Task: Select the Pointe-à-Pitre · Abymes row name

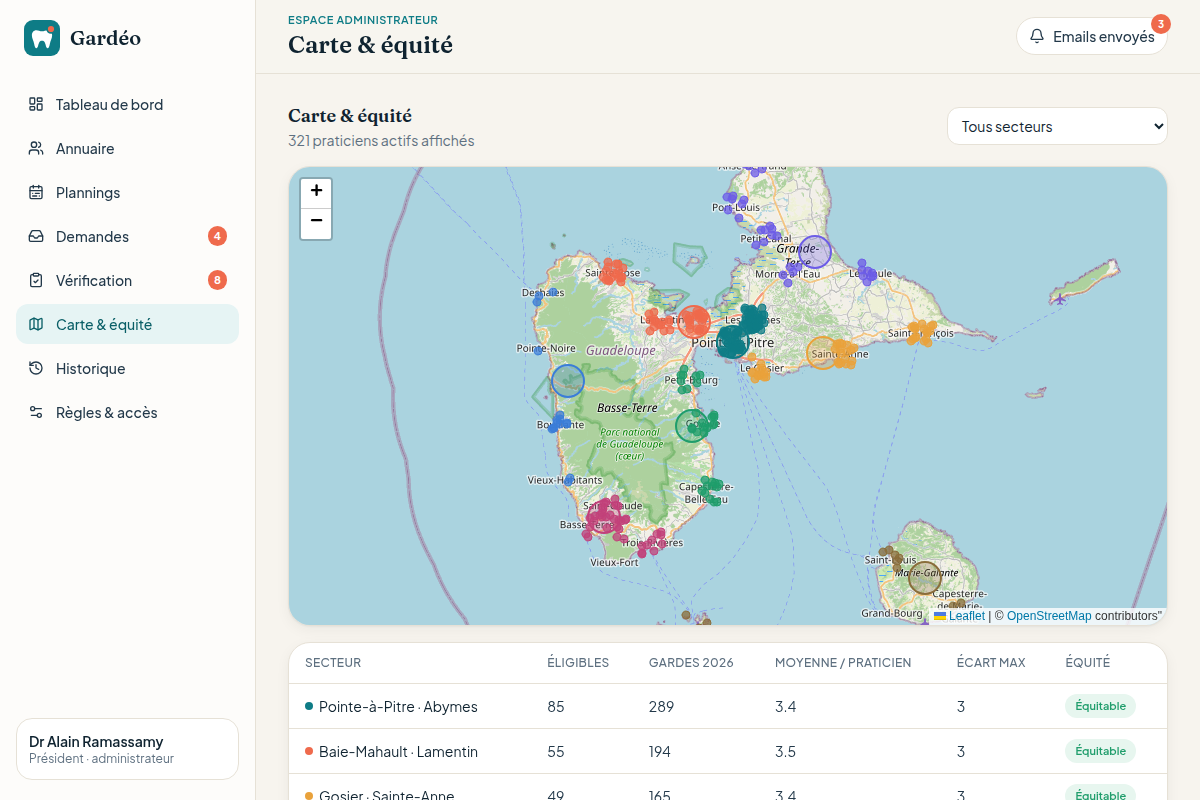Action: (x=398, y=706)
